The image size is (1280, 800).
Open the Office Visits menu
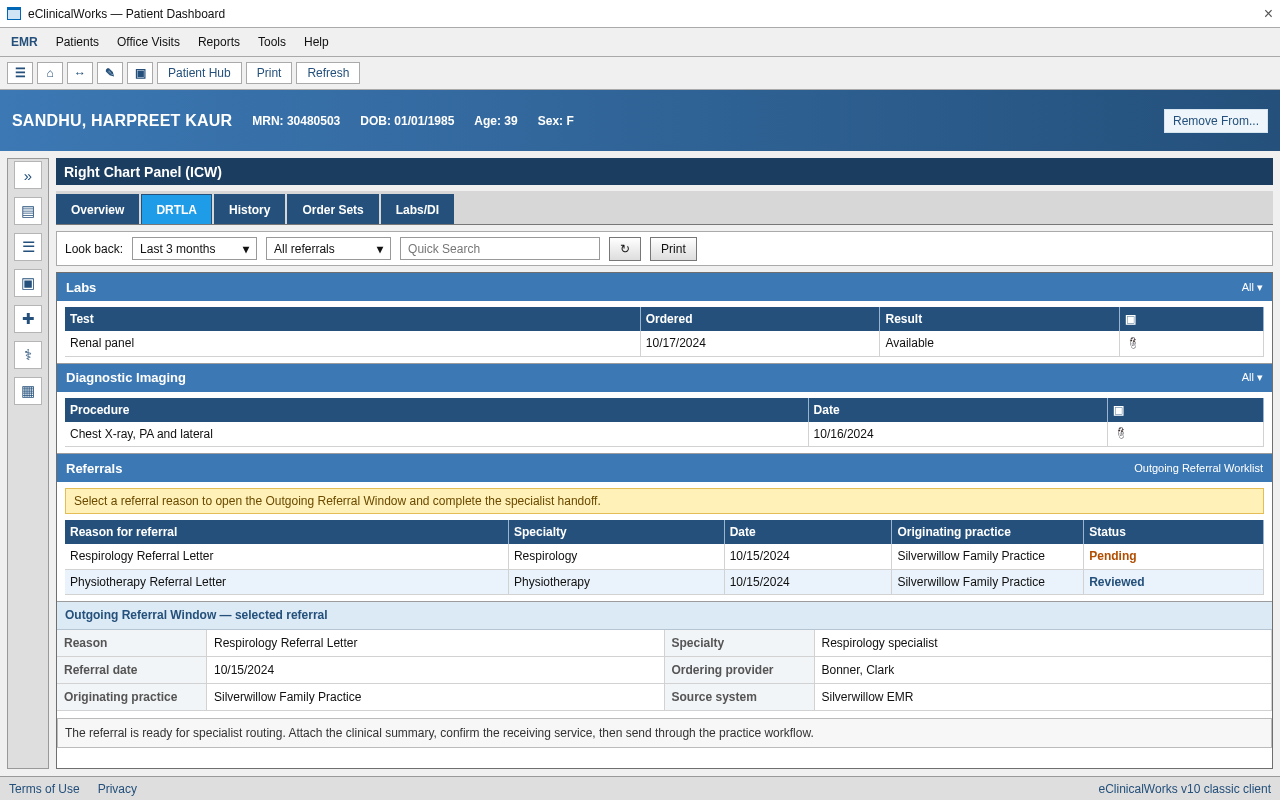pyautogui.click(x=148, y=42)
